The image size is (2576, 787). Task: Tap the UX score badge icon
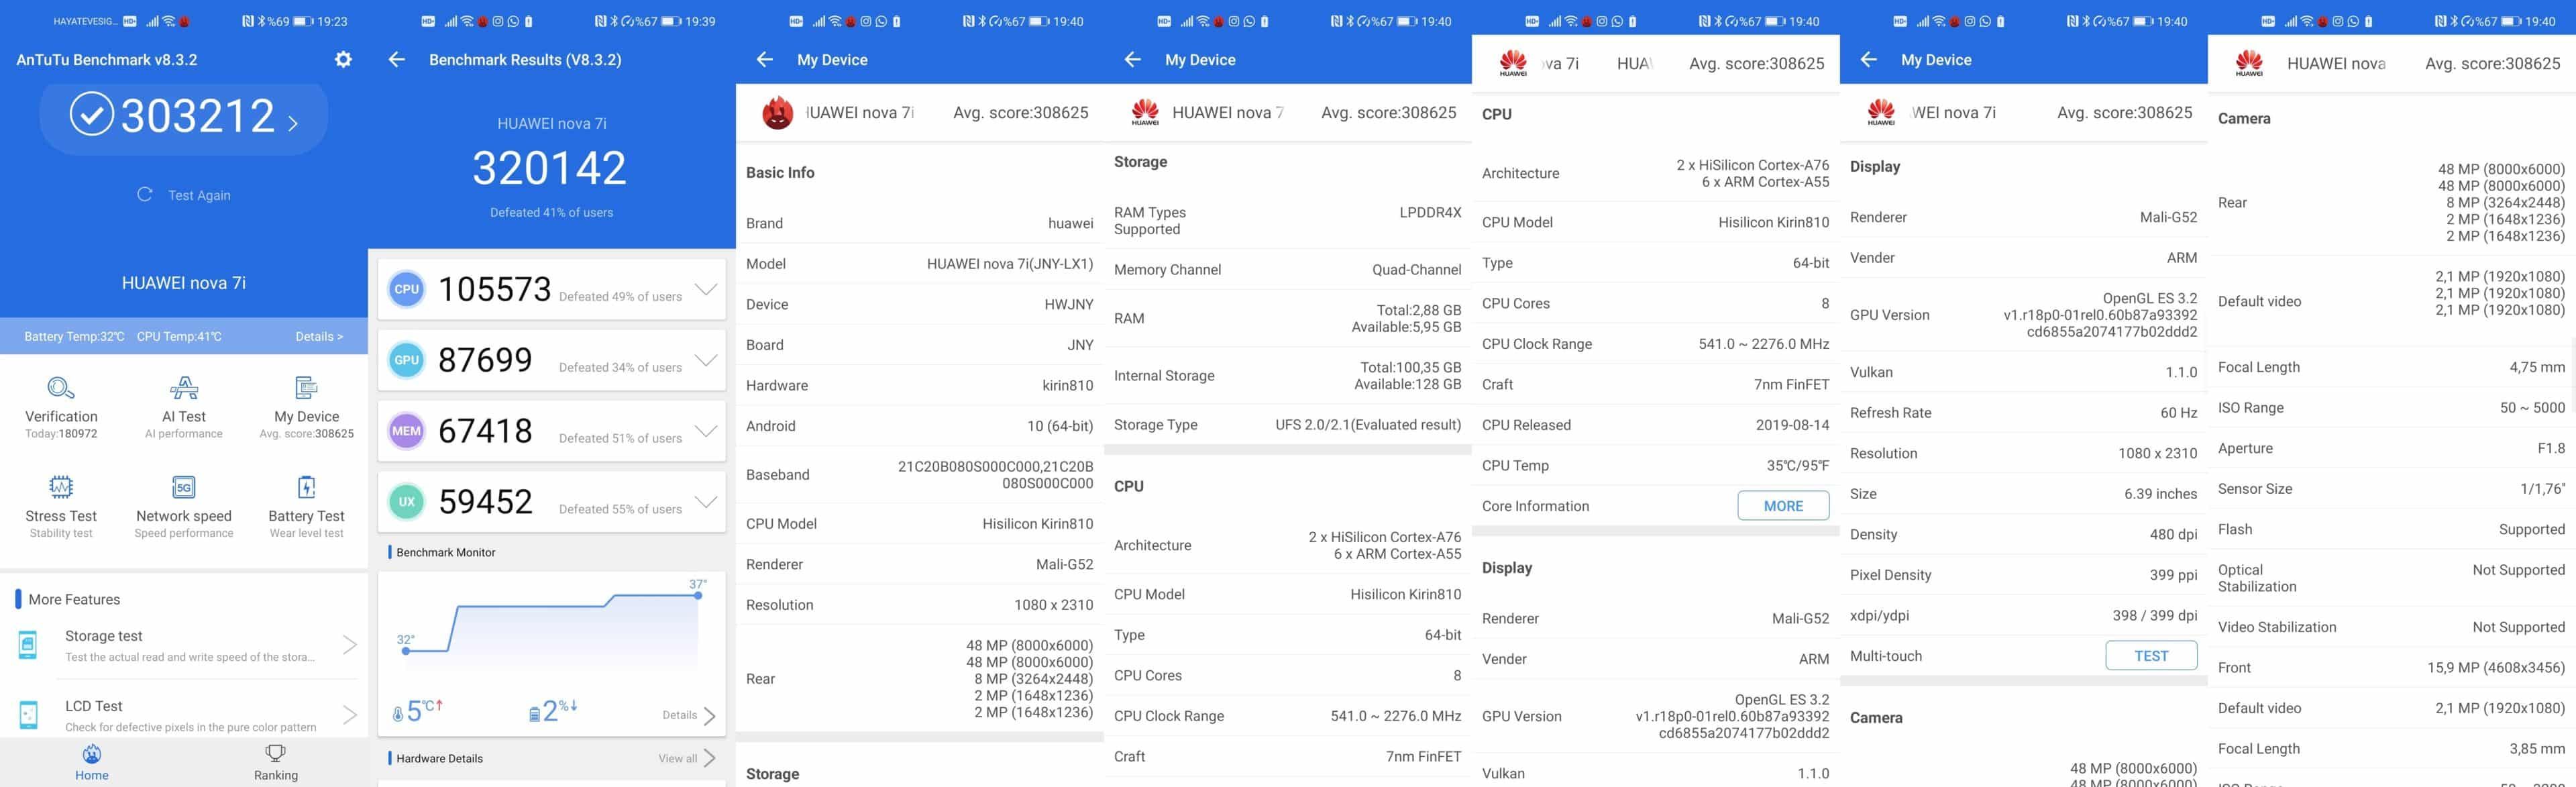tap(407, 502)
